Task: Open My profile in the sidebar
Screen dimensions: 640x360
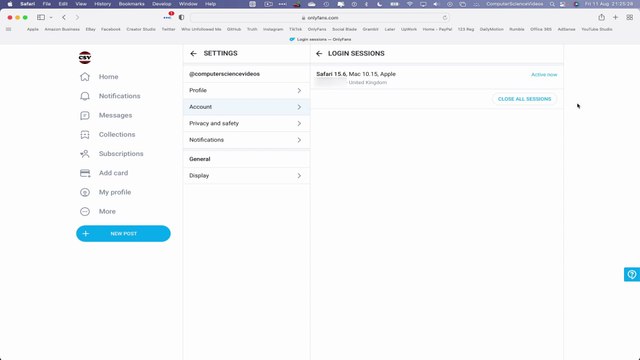Action: pyautogui.click(x=105, y=192)
